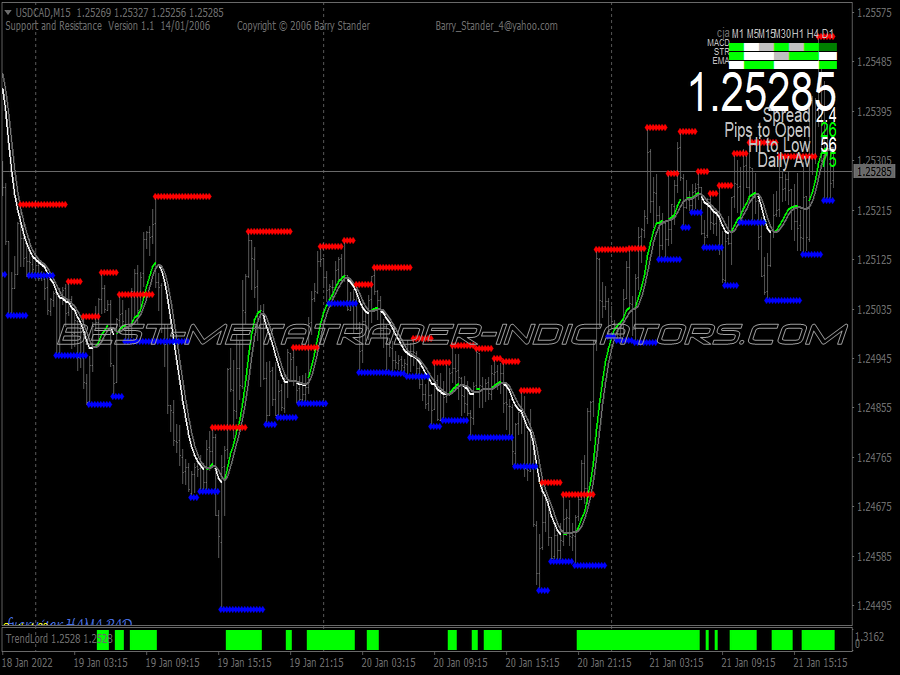Click the blue support line at chart's lowest wick
Viewport: 900px width, 675px height.
(x=242, y=610)
